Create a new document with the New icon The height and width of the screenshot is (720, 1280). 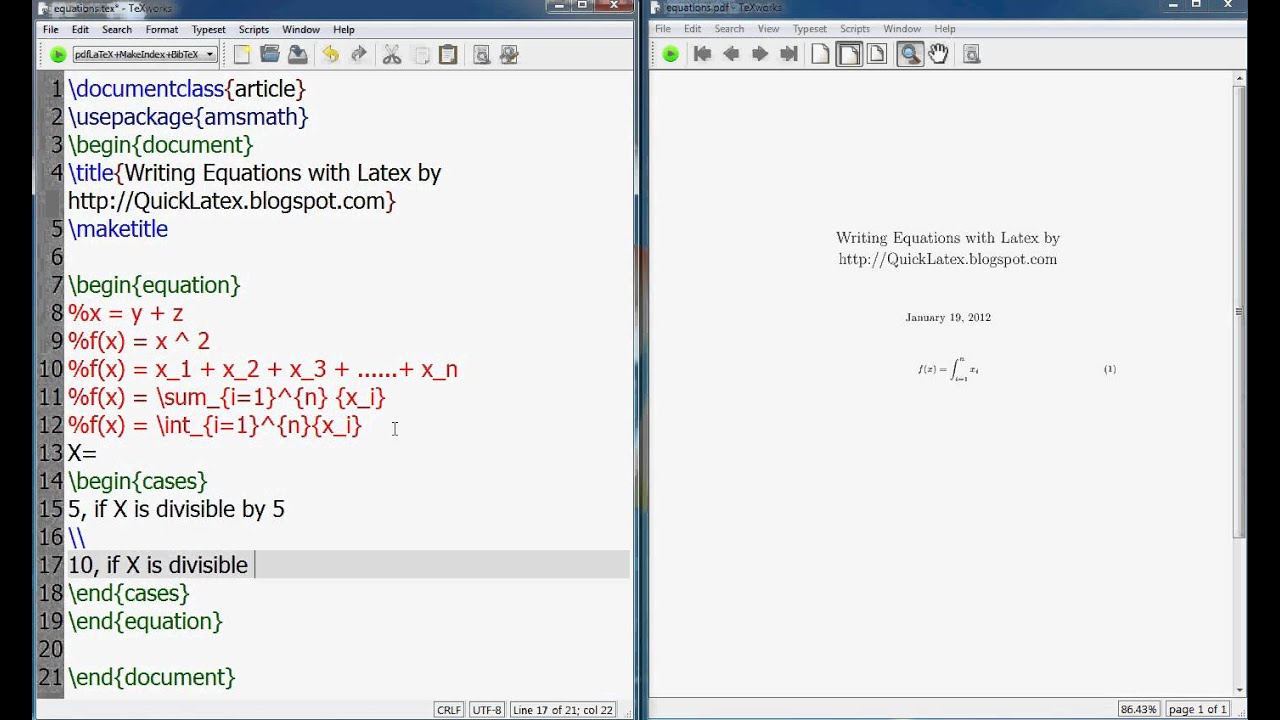242,54
